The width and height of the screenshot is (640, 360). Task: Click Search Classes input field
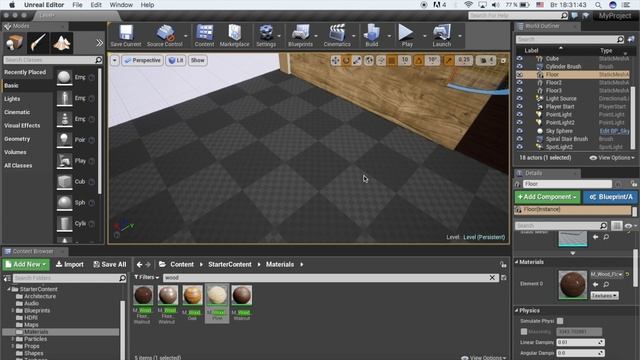(x=53, y=60)
